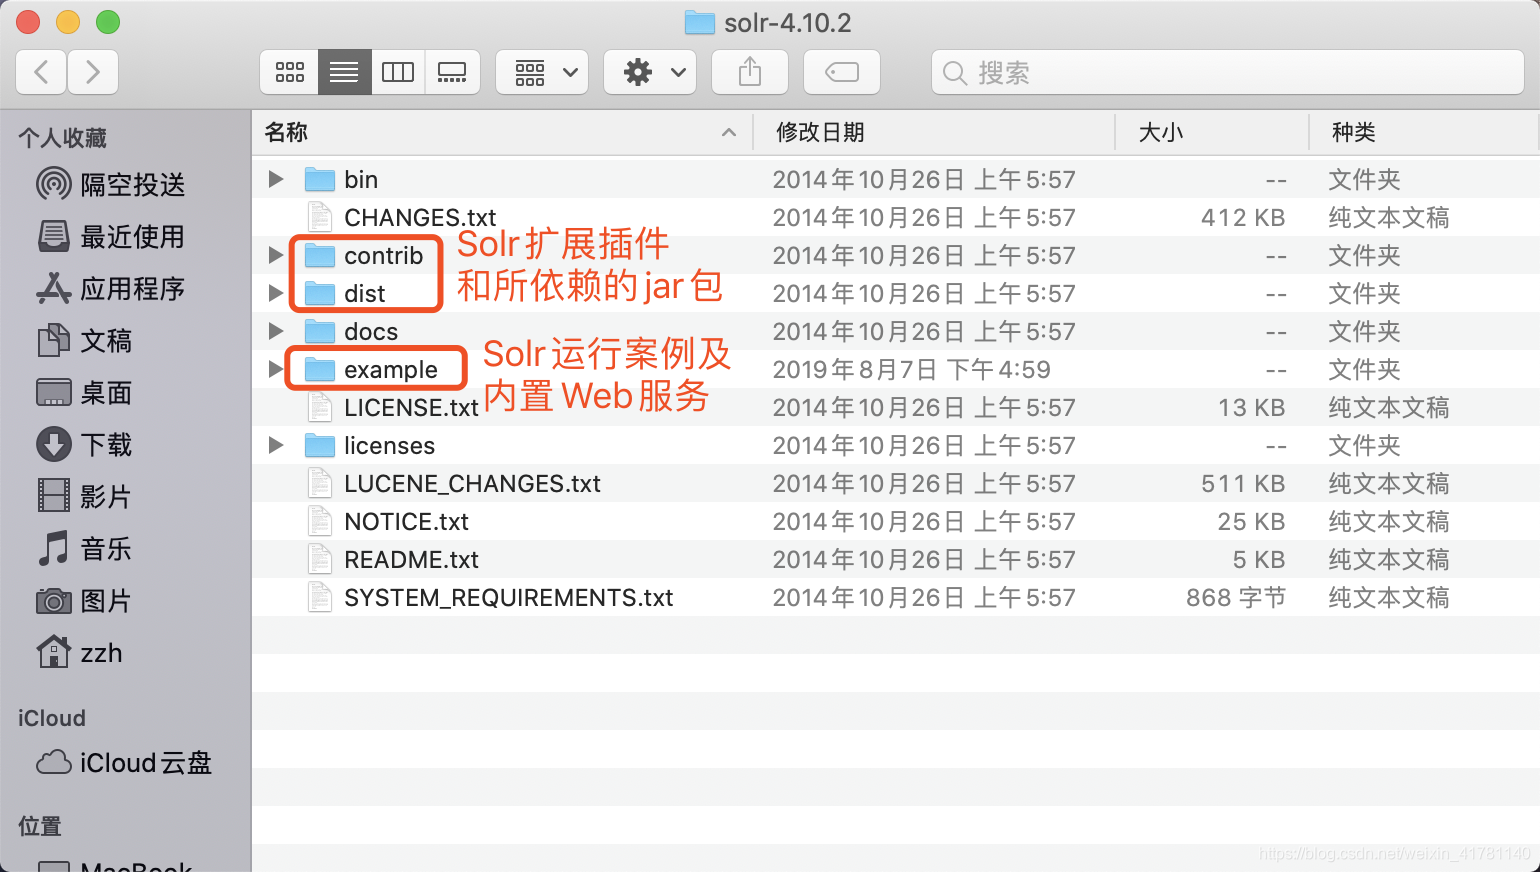Select the contrib folder icon

click(x=320, y=255)
